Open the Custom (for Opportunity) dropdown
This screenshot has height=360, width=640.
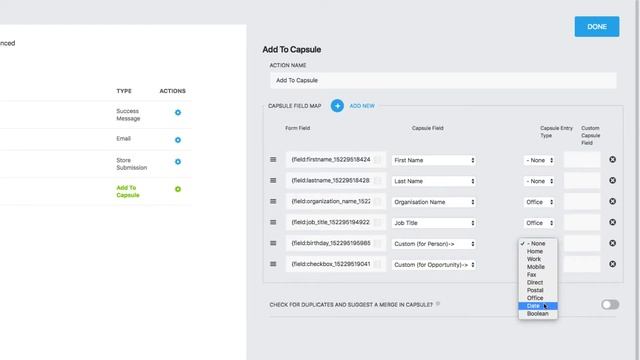click(x=434, y=264)
